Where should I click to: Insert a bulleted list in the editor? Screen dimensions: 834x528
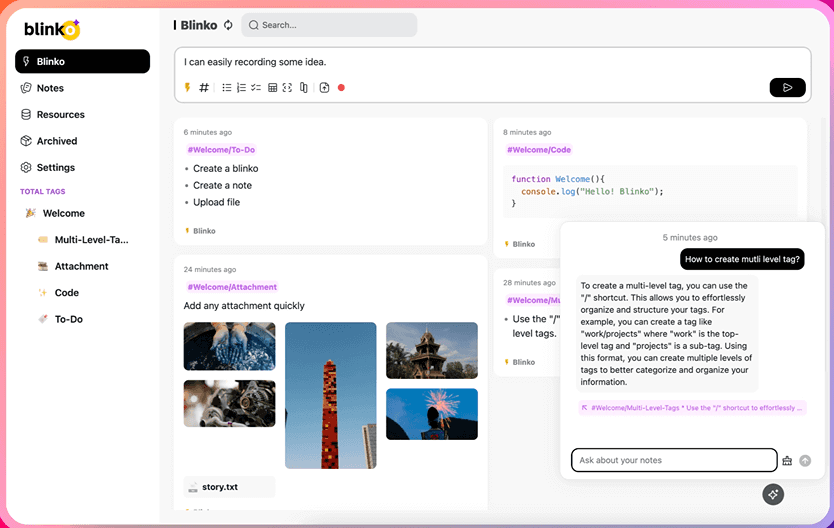(x=226, y=88)
